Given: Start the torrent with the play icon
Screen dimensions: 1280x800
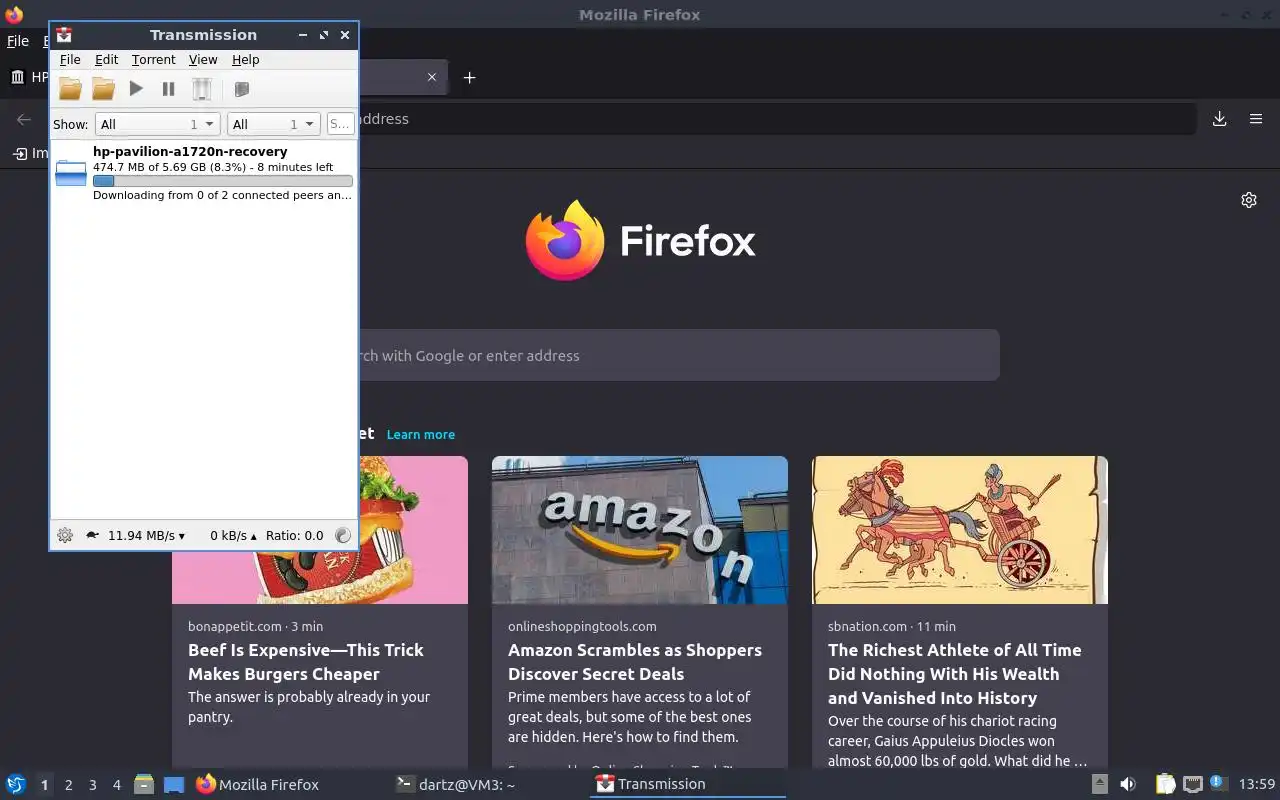Looking at the screenshot, I should (136, 89).
